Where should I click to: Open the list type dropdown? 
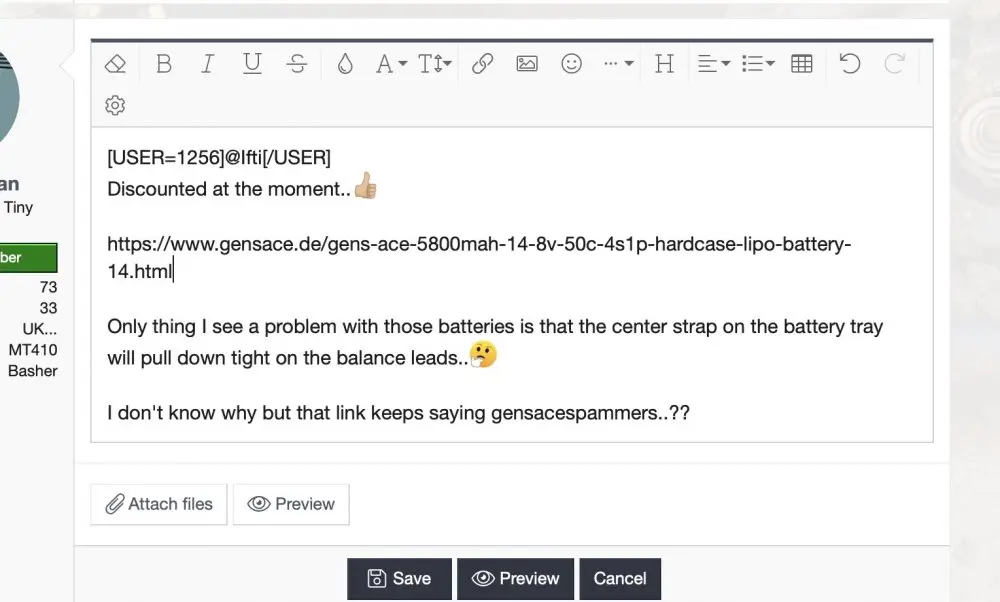coord(758,64)
